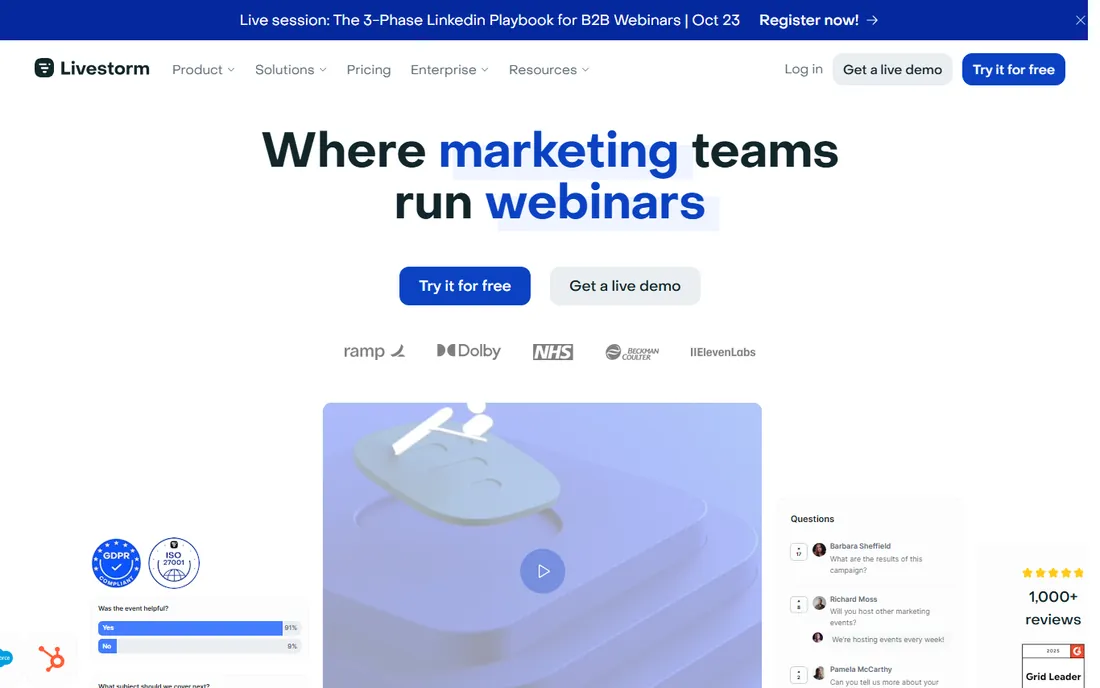Upvote Barbara Sheffield's question

[x=798, y=552]
